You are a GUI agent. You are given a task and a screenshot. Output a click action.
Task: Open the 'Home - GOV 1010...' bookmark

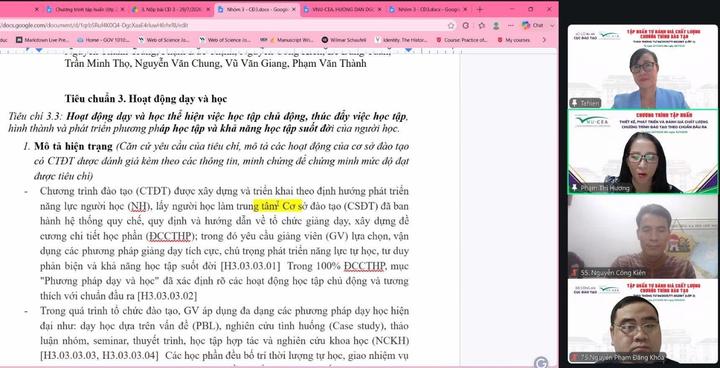point(103,40)
